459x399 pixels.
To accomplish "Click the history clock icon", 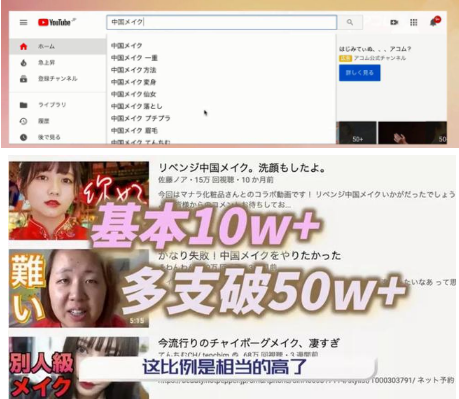I will pos(23,121).
